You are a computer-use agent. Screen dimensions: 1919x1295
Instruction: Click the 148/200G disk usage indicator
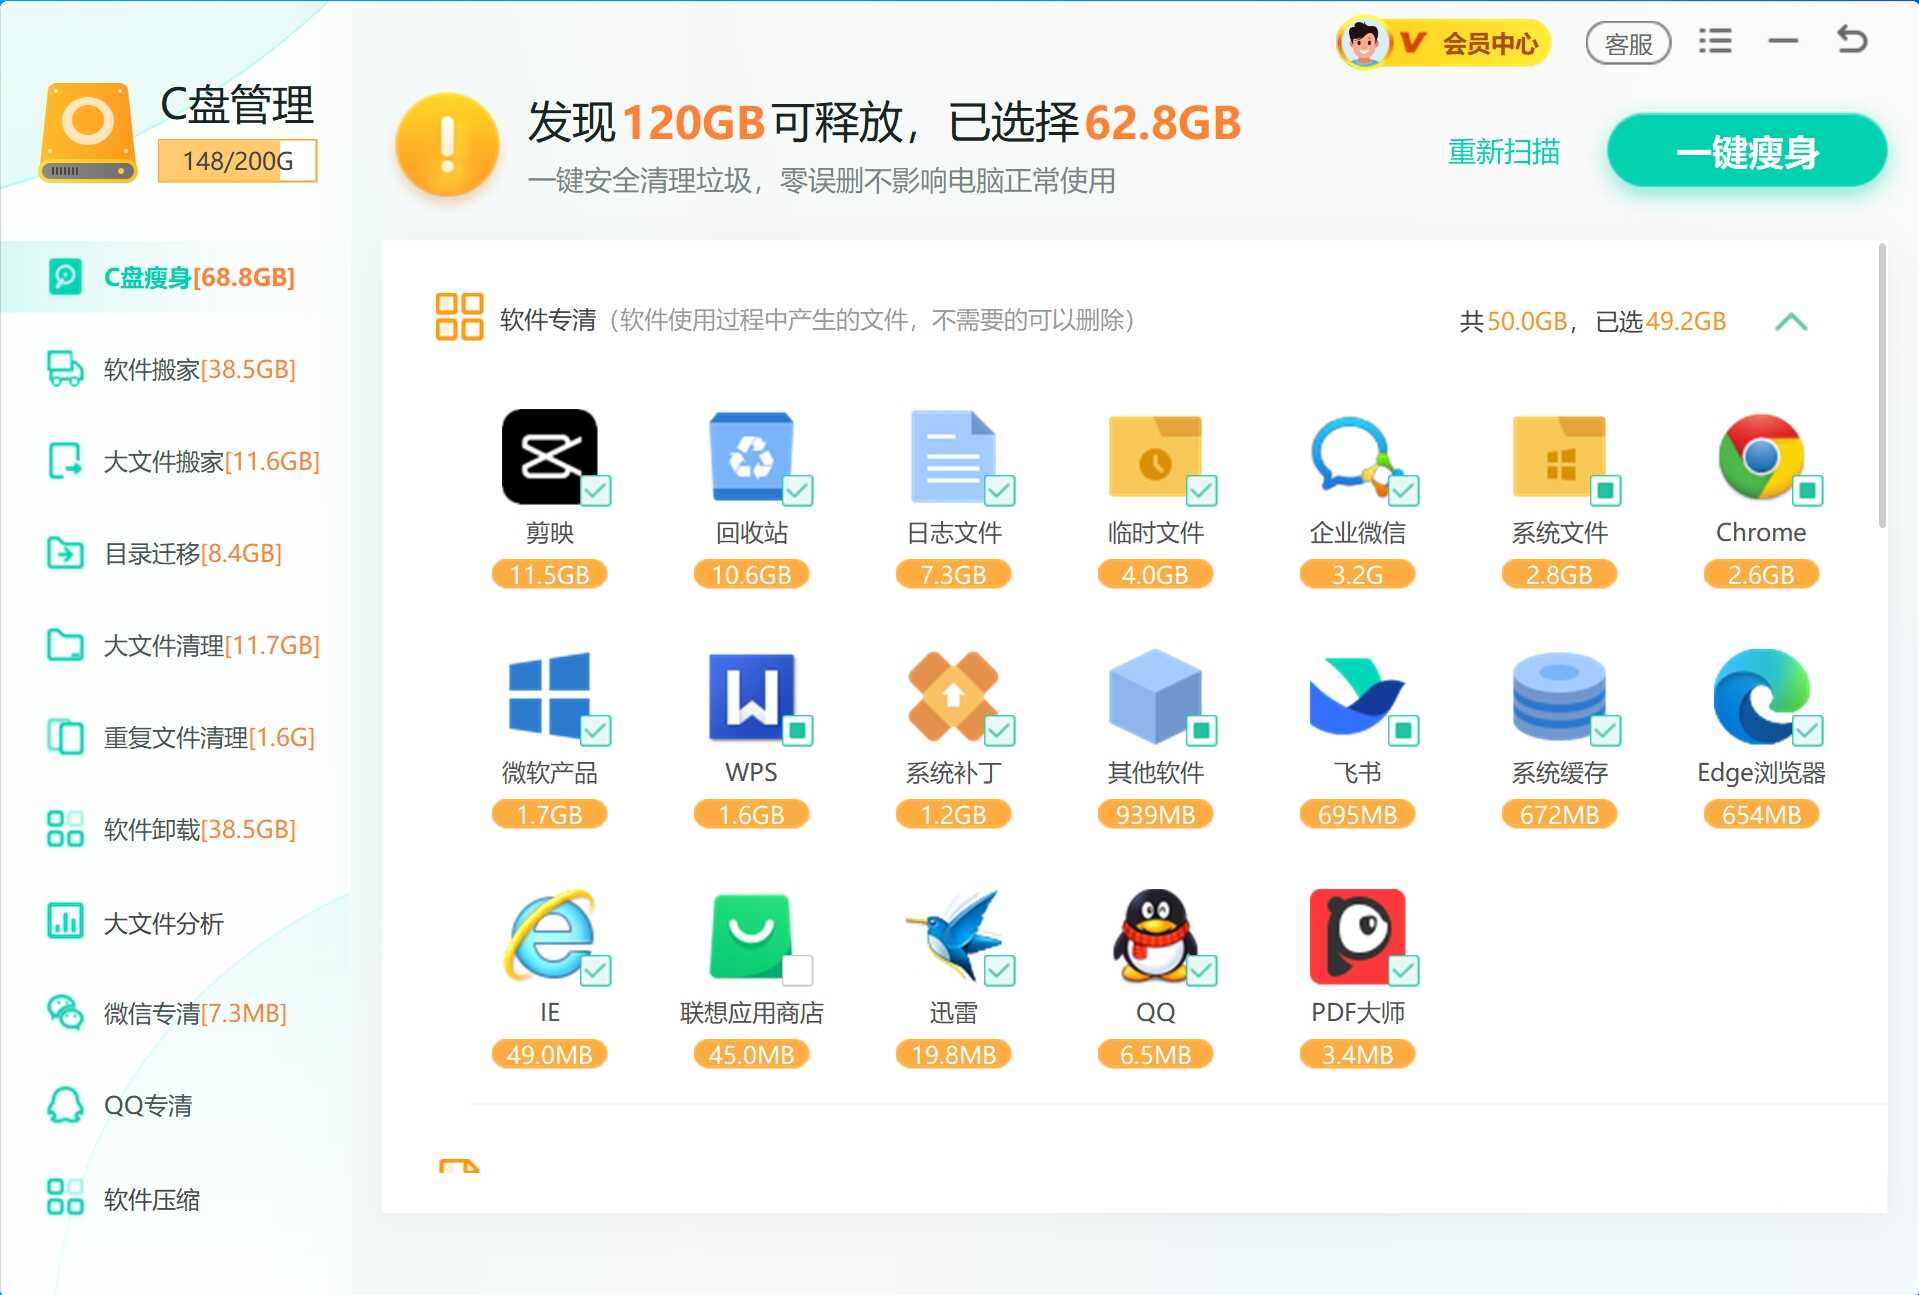tap(237, 161)
